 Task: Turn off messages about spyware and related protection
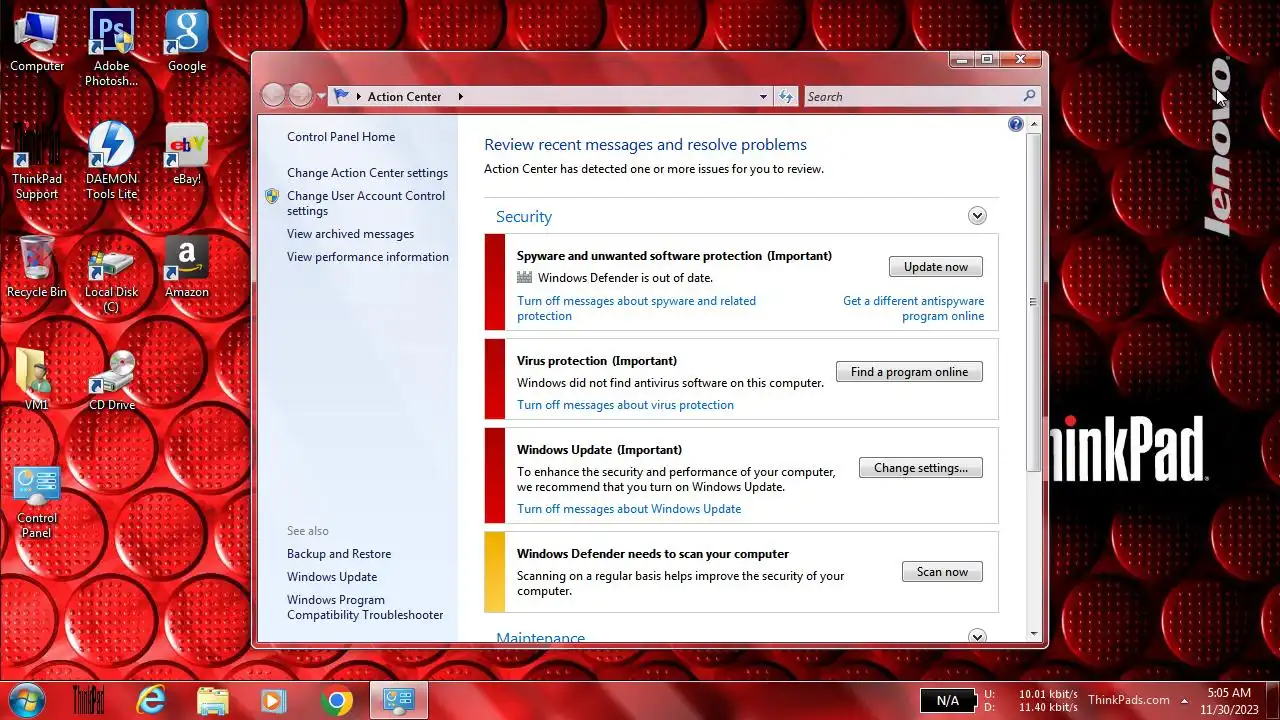tap(636, 308)
